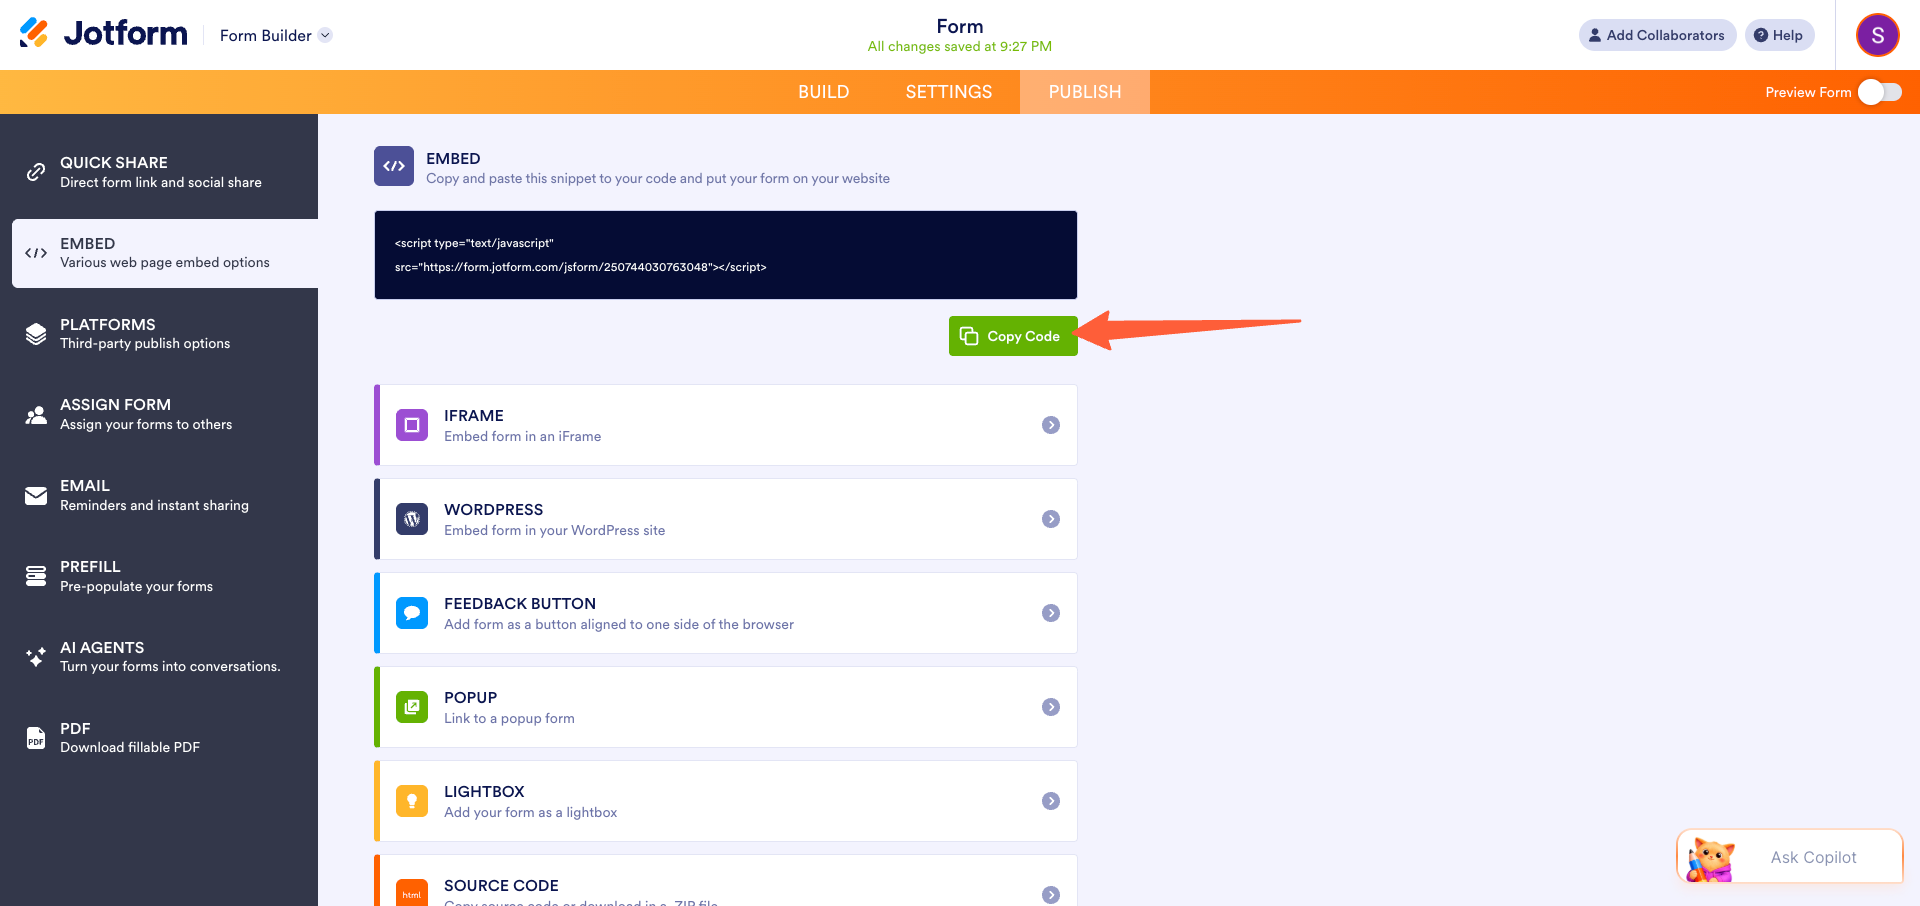
Task: Toggle the Preview Form switch
Action: (x=1879, y=92)
